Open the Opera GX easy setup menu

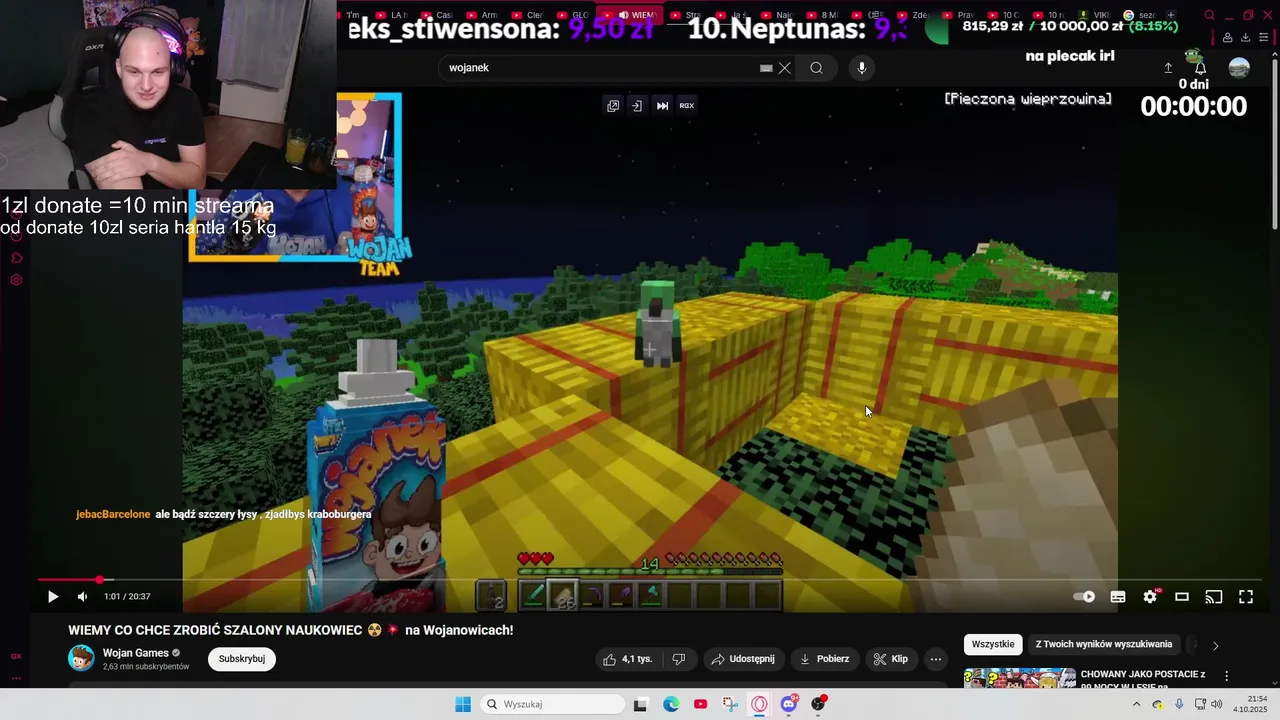(x=1264, y=38)
